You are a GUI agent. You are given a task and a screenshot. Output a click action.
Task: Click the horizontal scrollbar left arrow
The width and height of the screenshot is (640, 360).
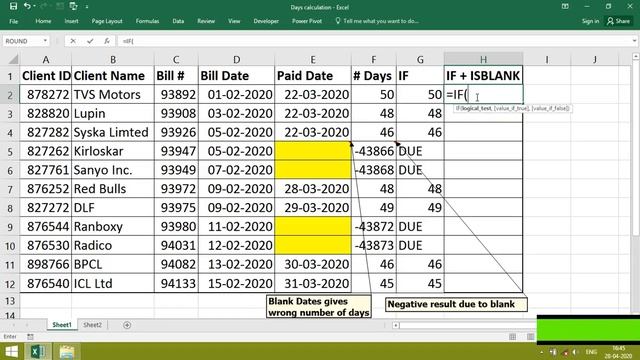[x=396, y=325]
